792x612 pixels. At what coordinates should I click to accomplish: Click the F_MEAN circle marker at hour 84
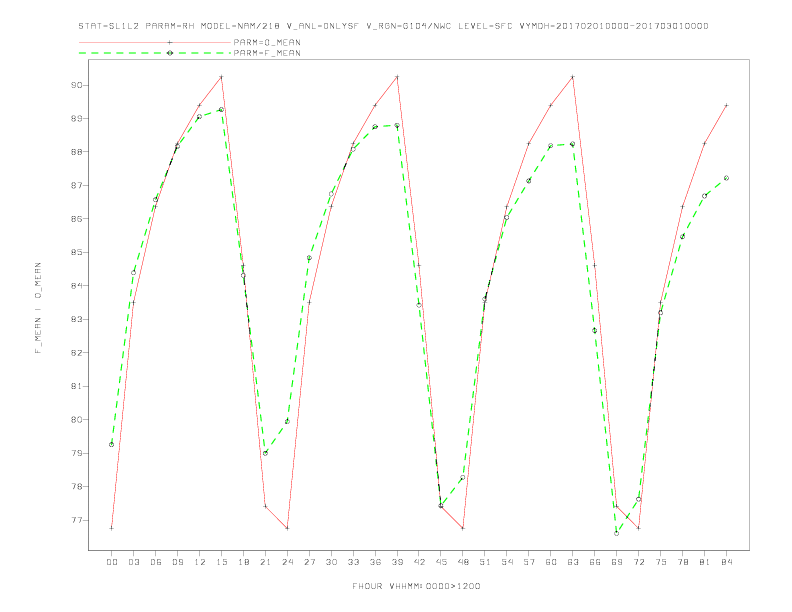click(x=726, y=178)
